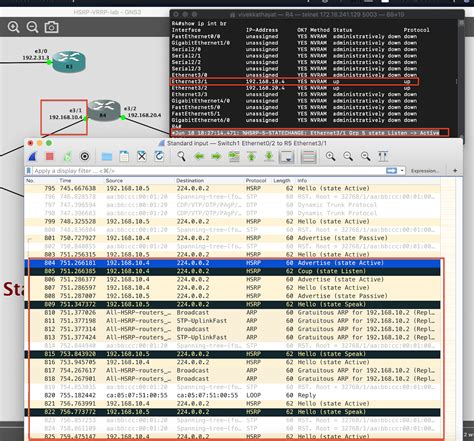Select packet 801 Advertise Passive row
Image resolution: width=474 pixels, height=441 pixels.
pyautogui.click(x=232, y=238)
